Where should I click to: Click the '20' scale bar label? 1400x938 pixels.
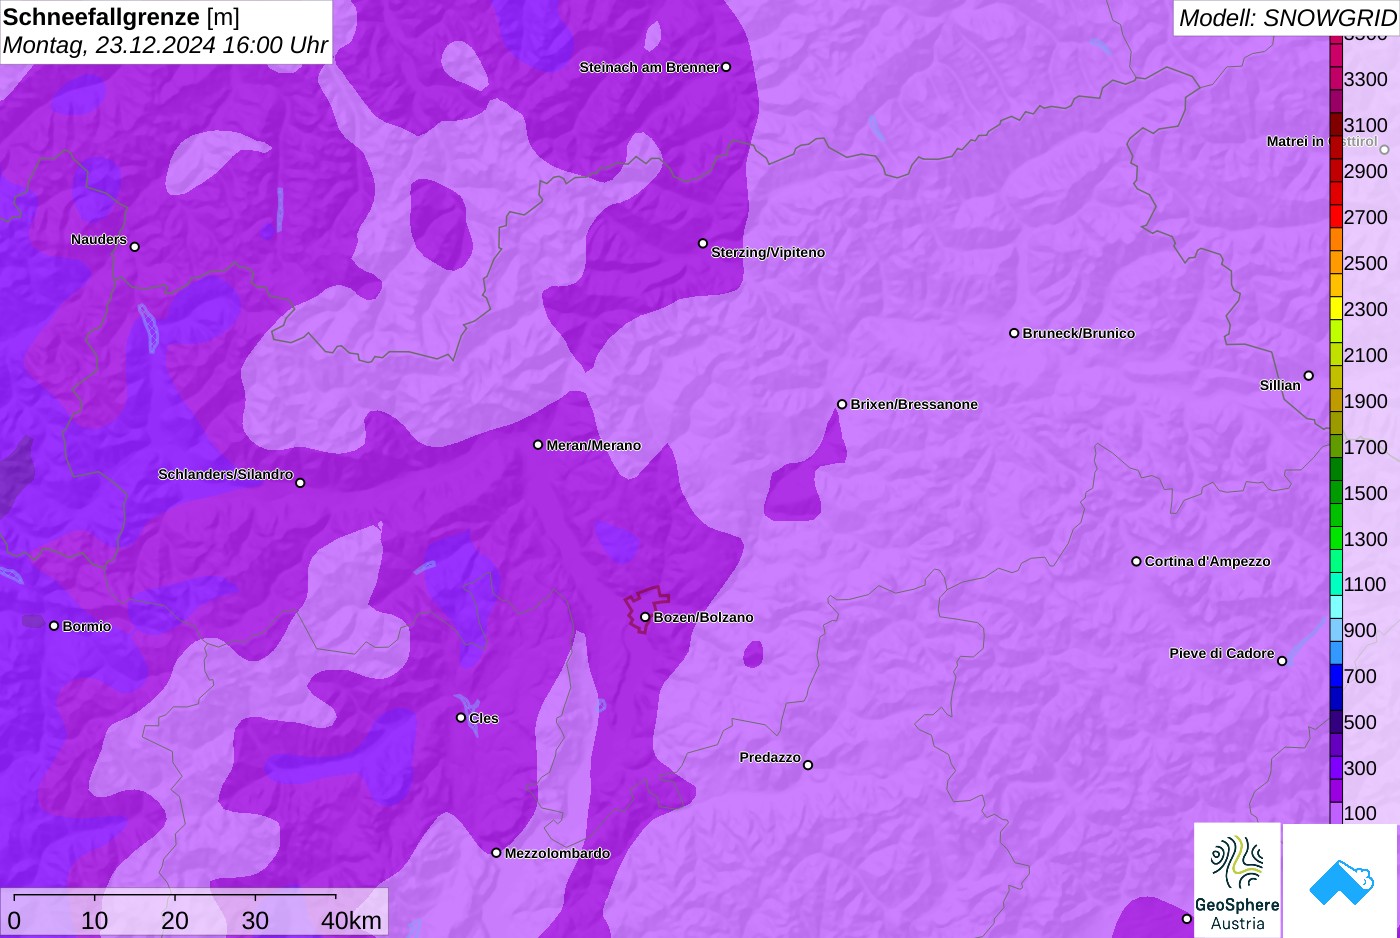tap(175, 920)
